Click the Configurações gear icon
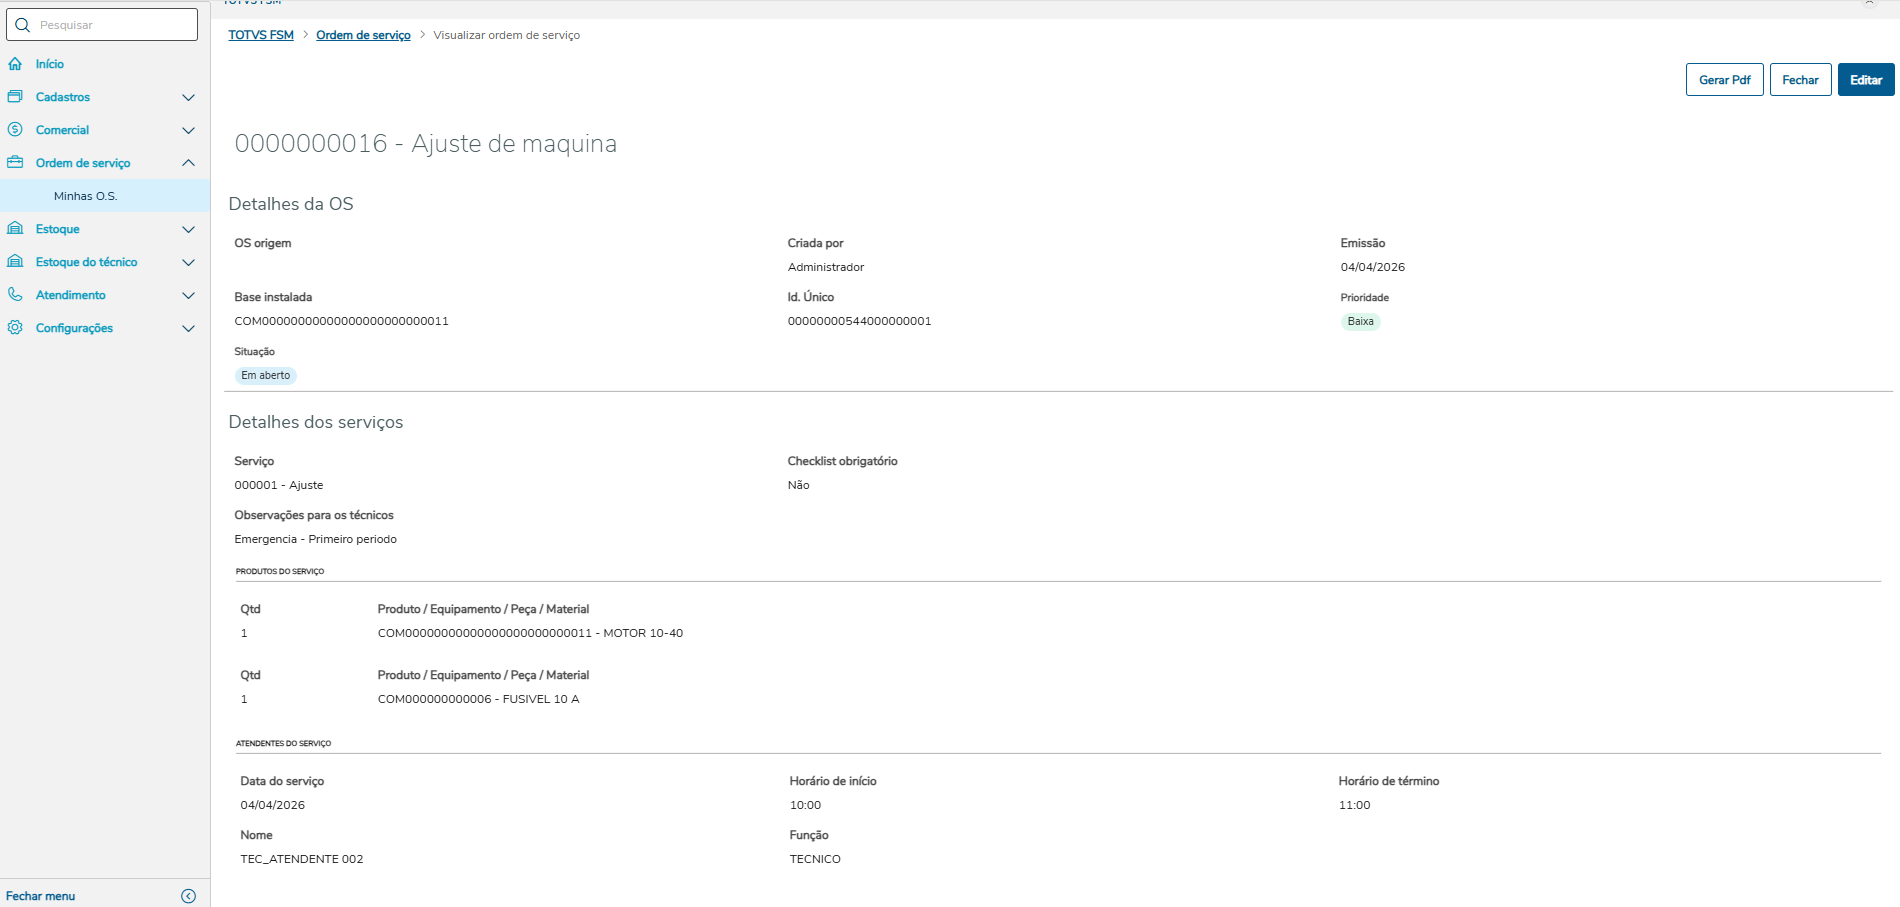The width and height of the screenshot is (1900, 907). coord(15,328)
